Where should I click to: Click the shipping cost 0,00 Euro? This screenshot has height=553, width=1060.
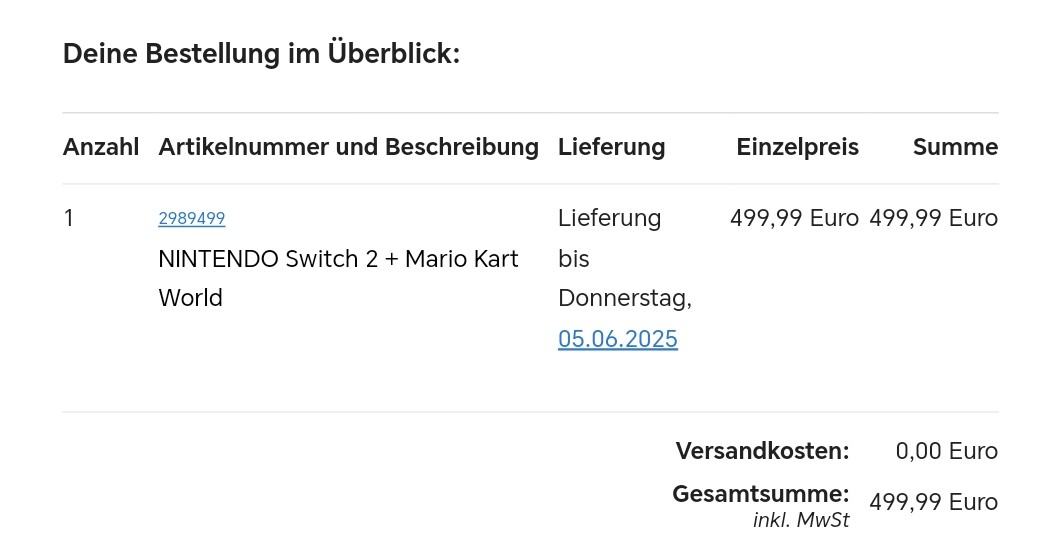[x=946, y=451]
